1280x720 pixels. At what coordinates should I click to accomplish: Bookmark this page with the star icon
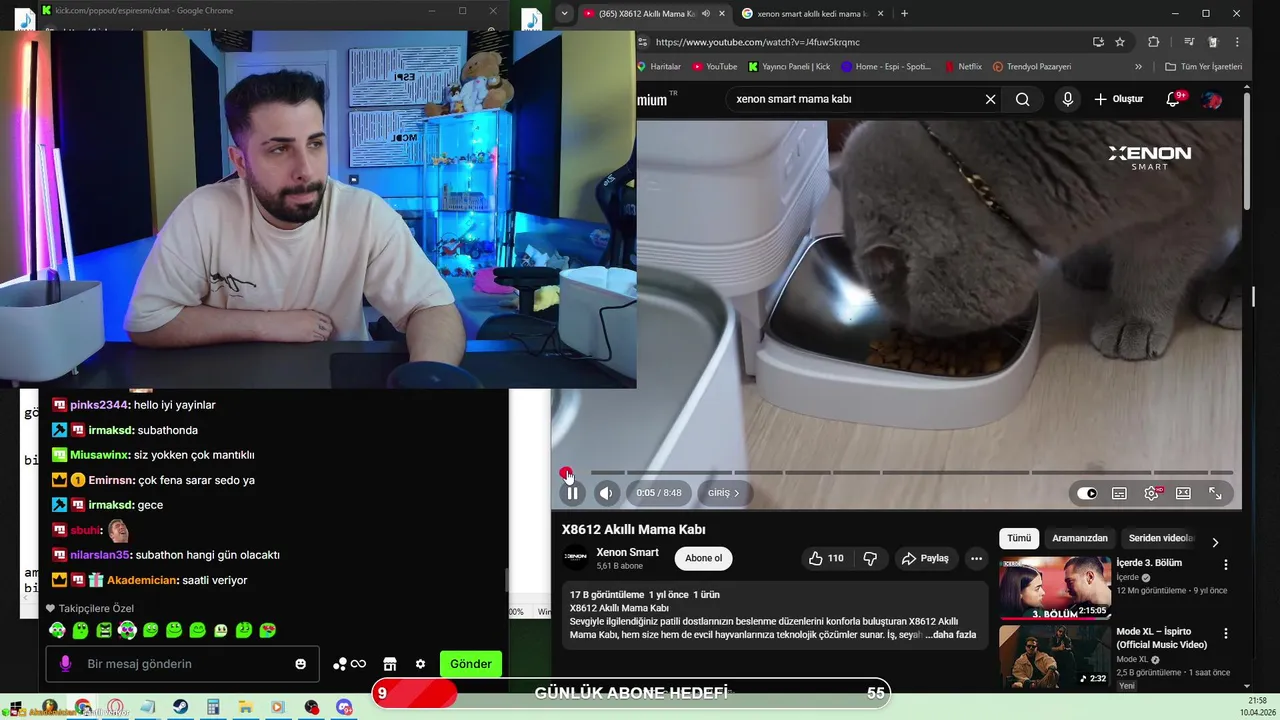coord(1120,42)
